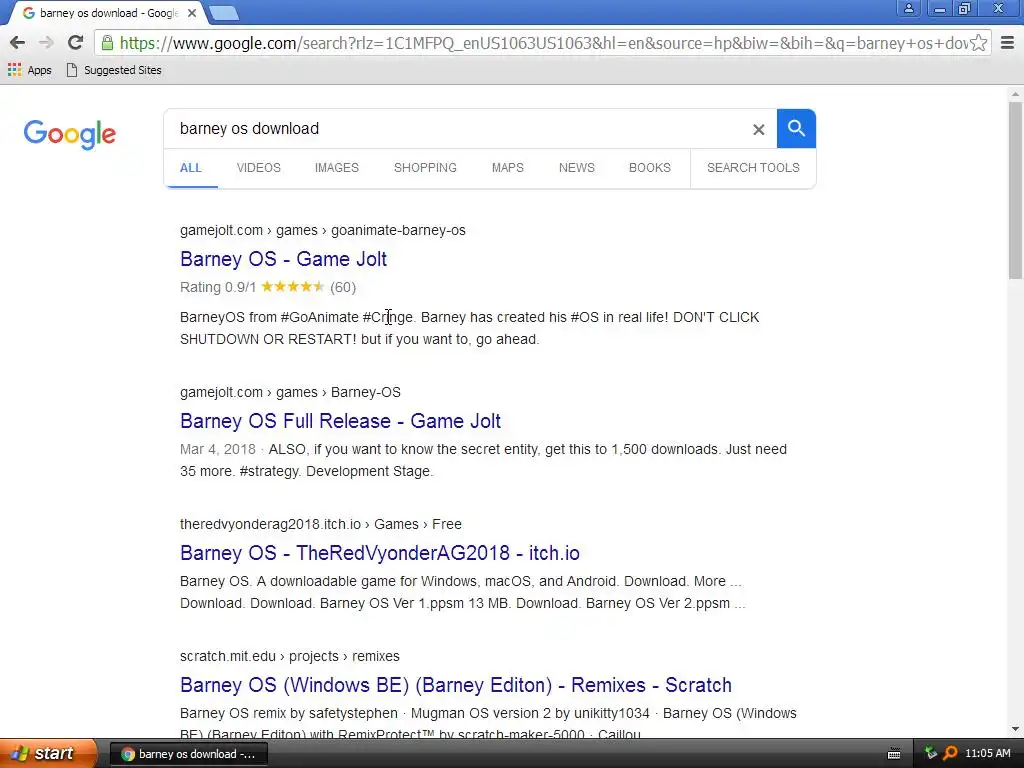Open Barney OS - Game Jolt result
Screen dimensions: 1024x768
coord(283,259)
